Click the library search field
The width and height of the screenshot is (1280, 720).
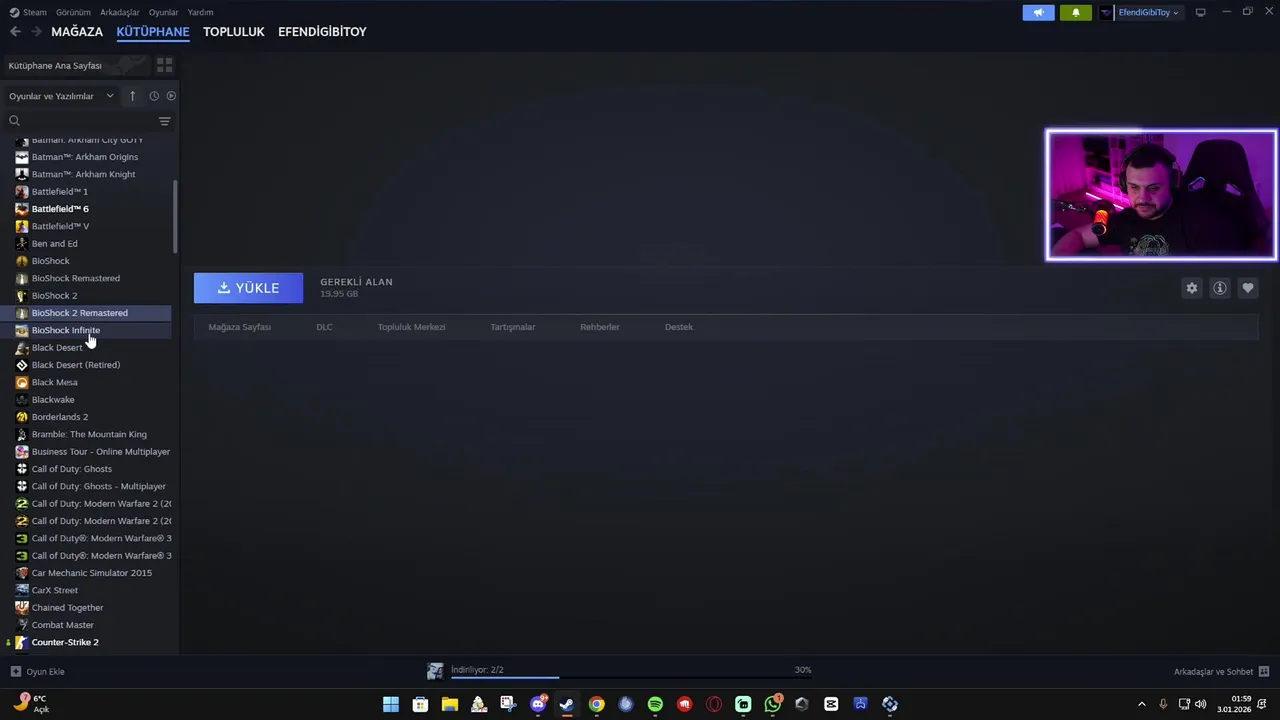pyautogui.click(x=82, y=121)
